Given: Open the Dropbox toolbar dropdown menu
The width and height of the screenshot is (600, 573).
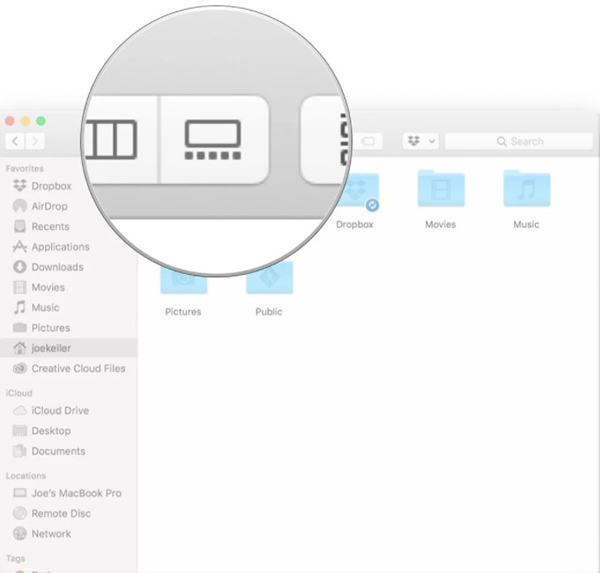Looking at the screenshot, I should coord(421,141).
